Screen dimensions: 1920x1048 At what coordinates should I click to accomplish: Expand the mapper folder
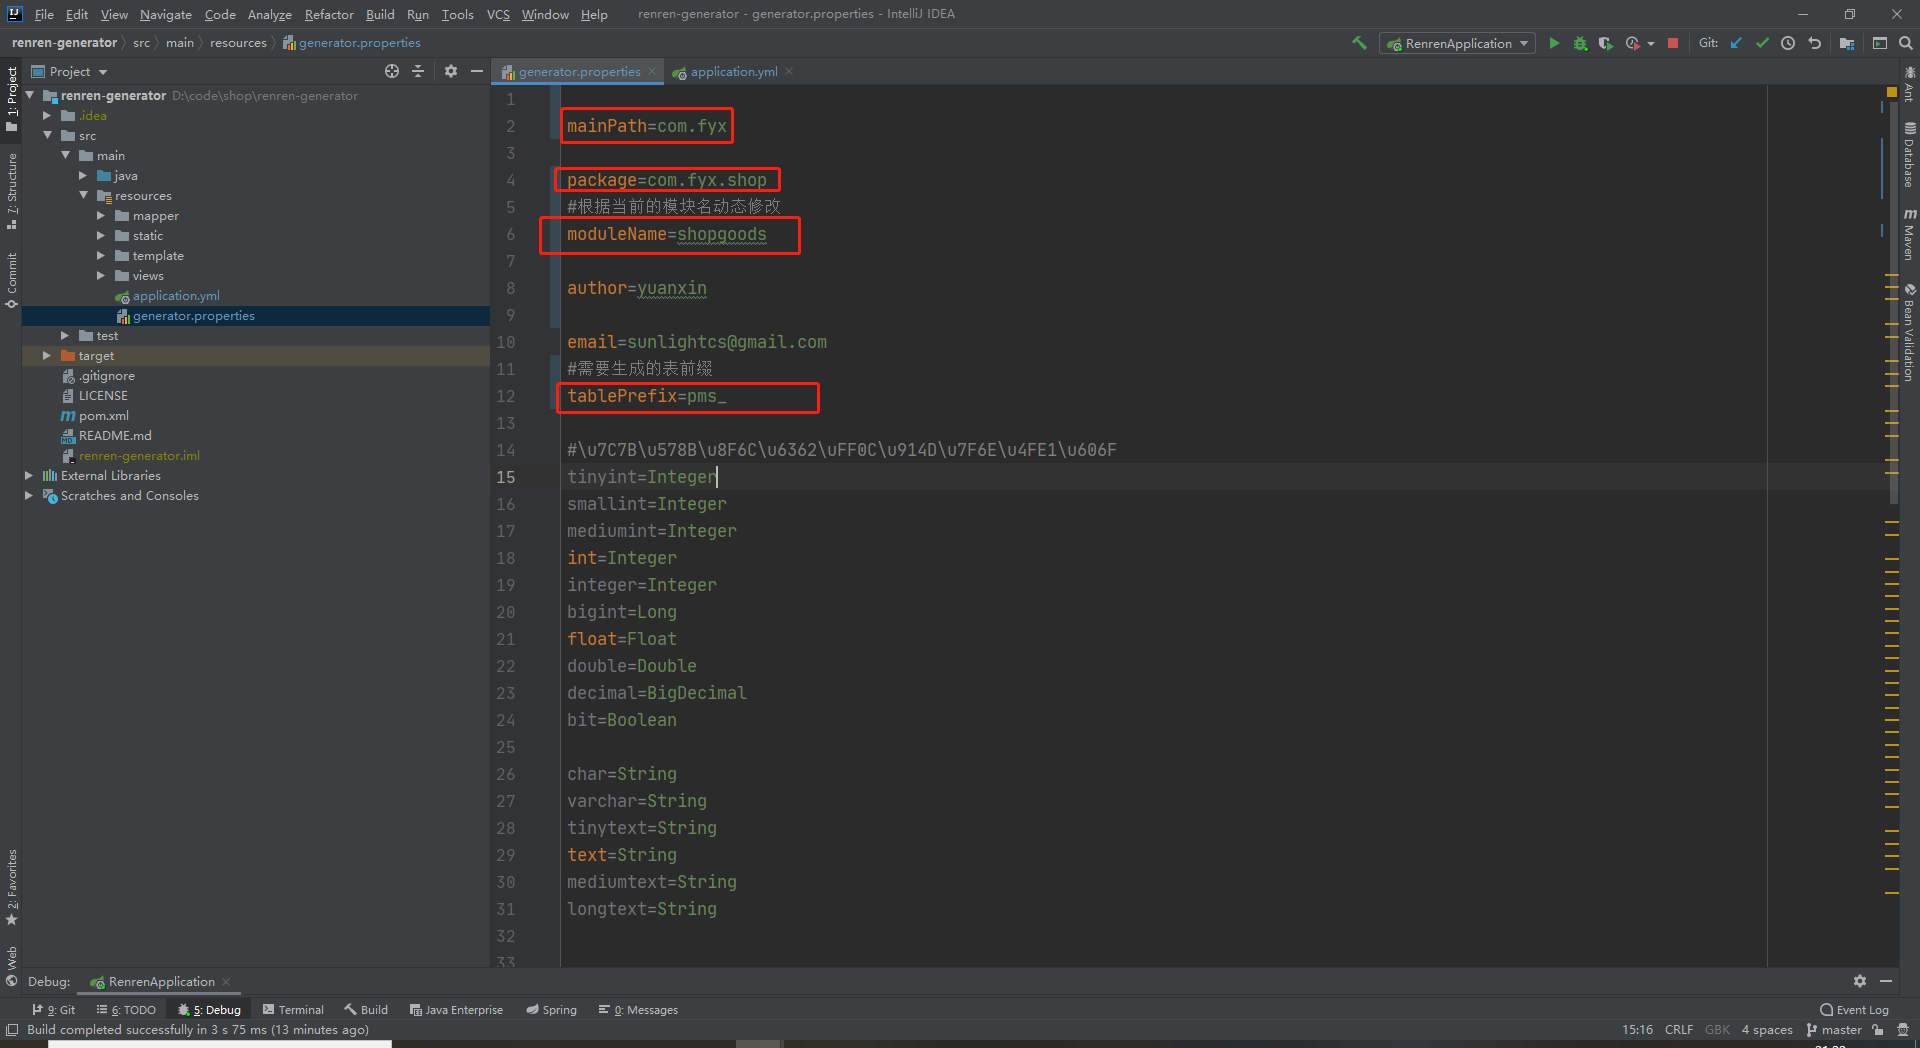[101, 216]
